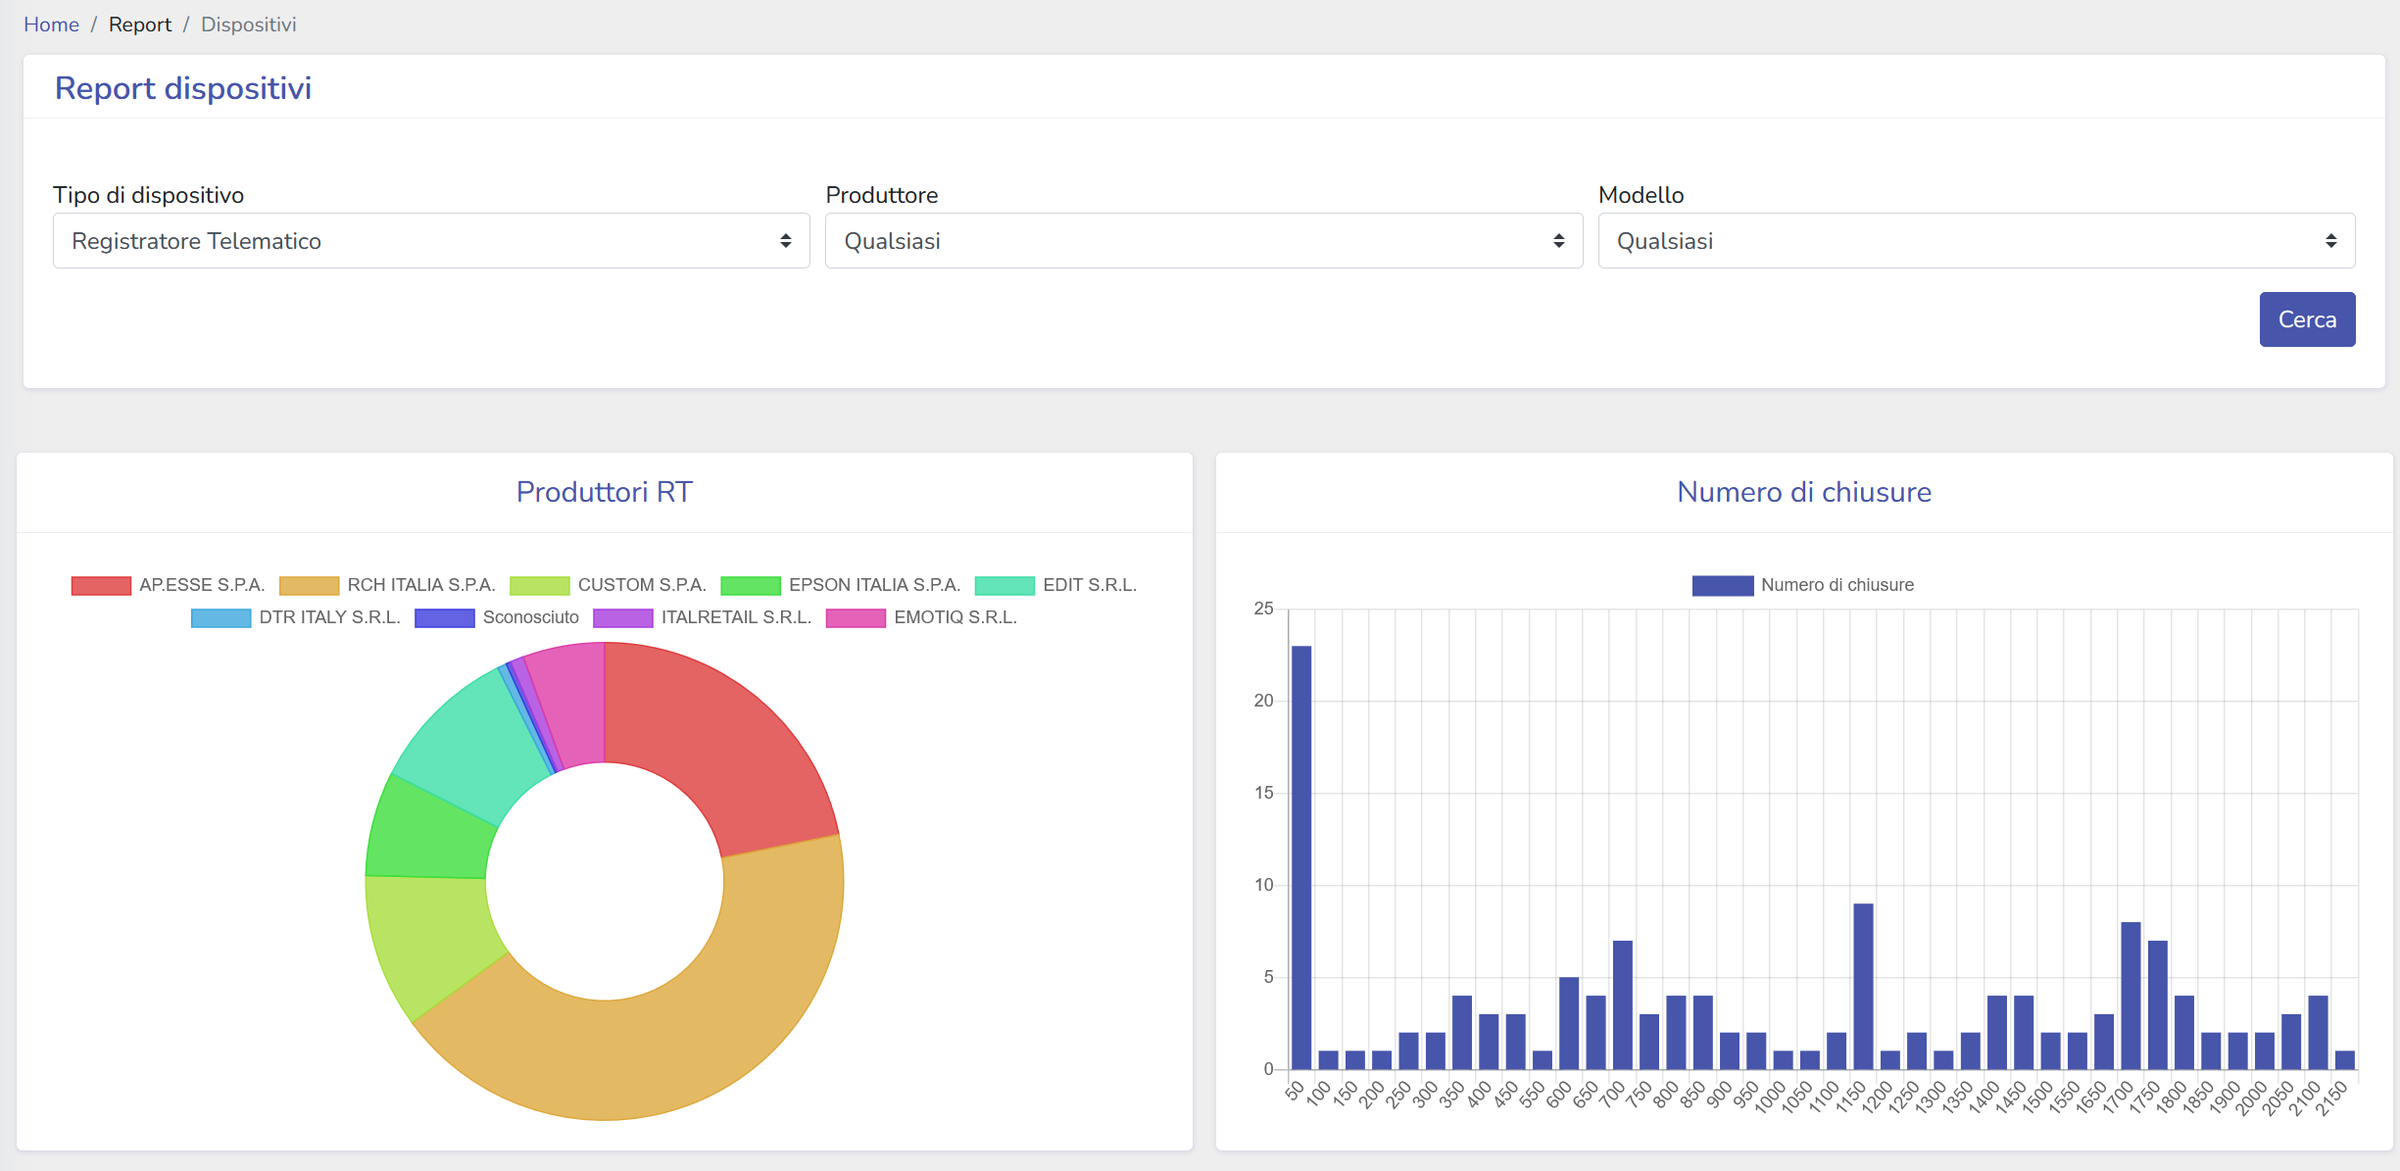Expand the Modello dropdown
The width and height of the screenshot is (2400, 1171).
(x=1976, y=241)
